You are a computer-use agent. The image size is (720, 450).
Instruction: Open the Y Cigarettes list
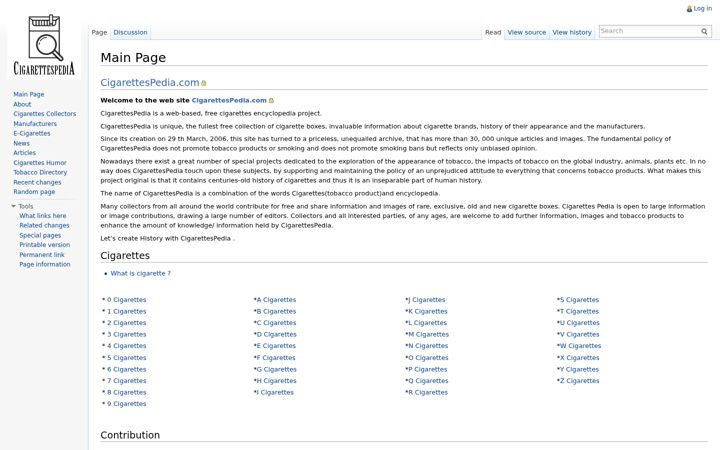point(579,369)
